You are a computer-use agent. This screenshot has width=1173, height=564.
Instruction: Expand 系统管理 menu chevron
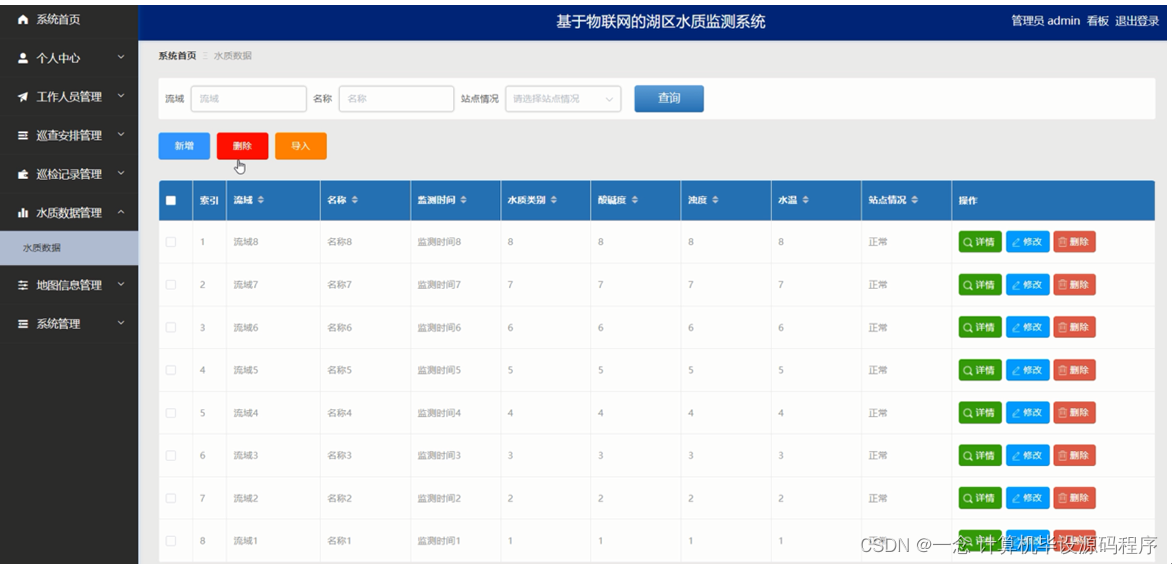tap(120, 323)
